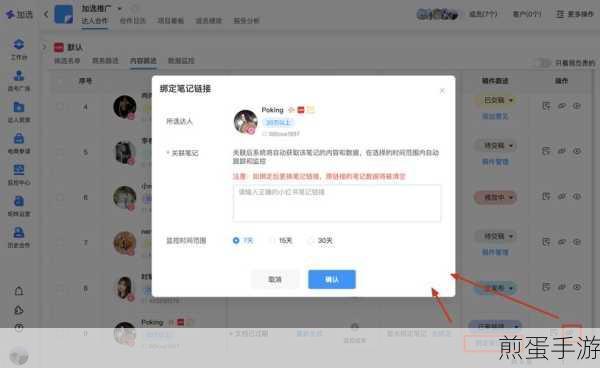Toggle the eye icon in row 5

tap(577, 151)
